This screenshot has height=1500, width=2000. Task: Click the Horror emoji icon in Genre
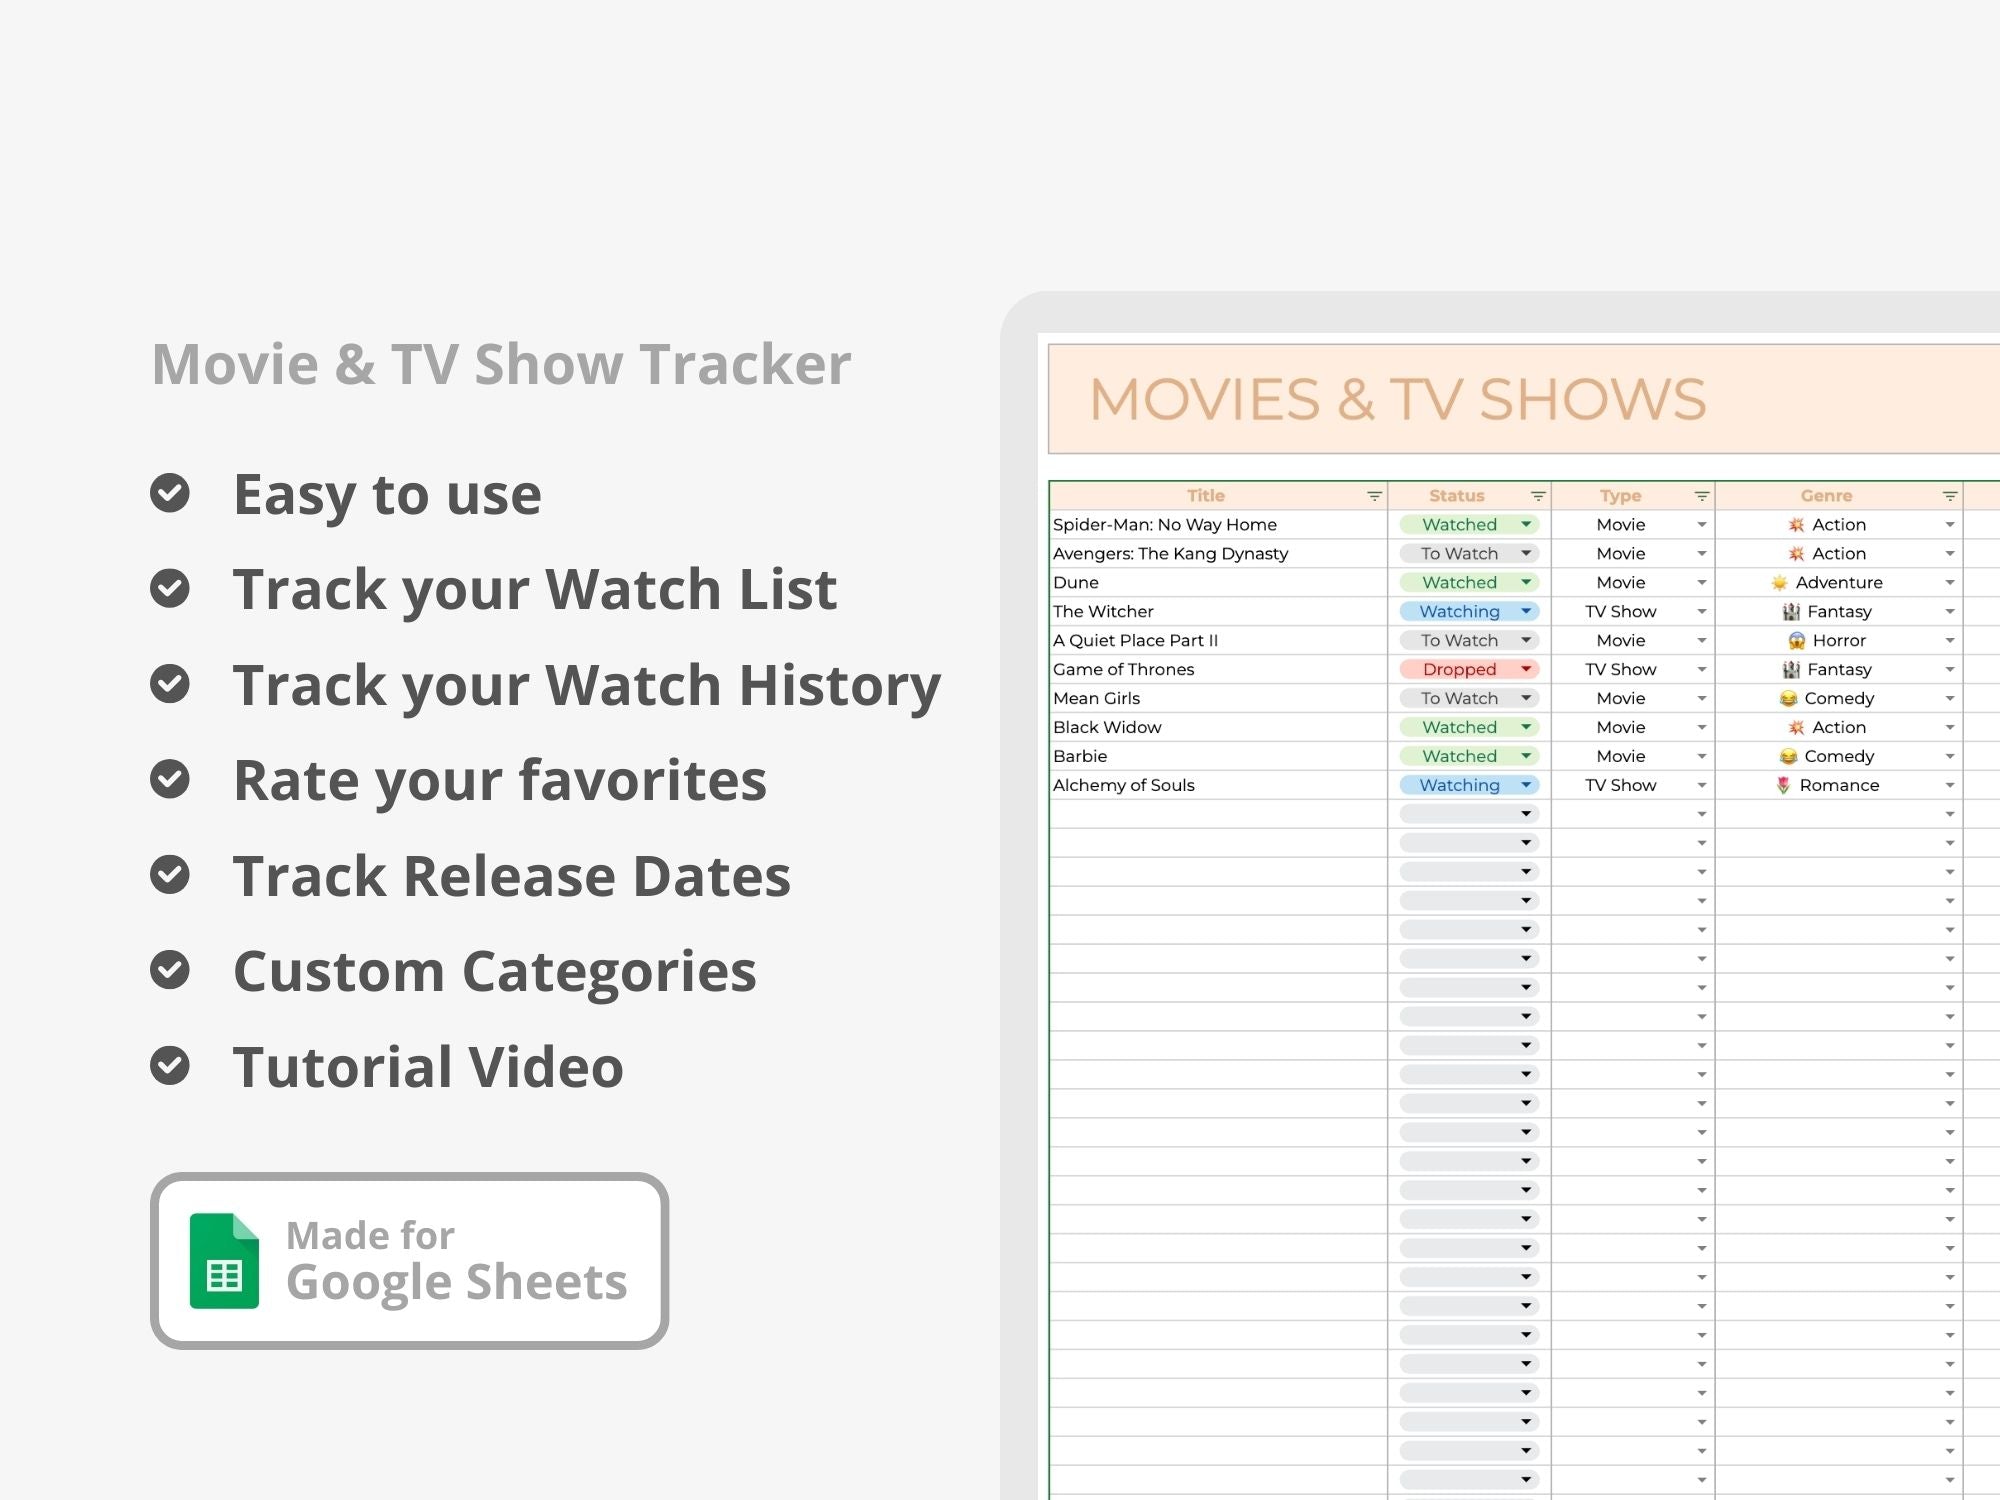tap(1796, 641)
